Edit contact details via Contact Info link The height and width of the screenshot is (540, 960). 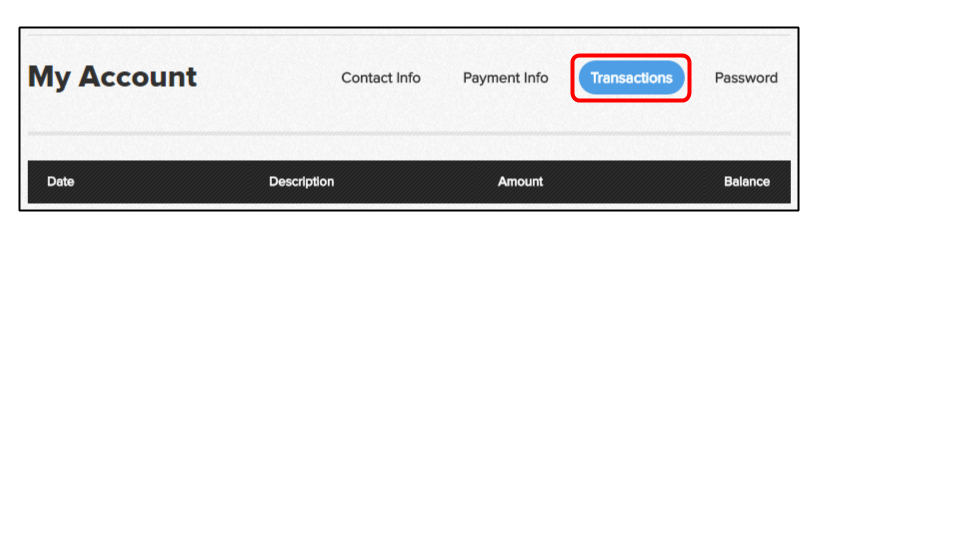[381, 78]
